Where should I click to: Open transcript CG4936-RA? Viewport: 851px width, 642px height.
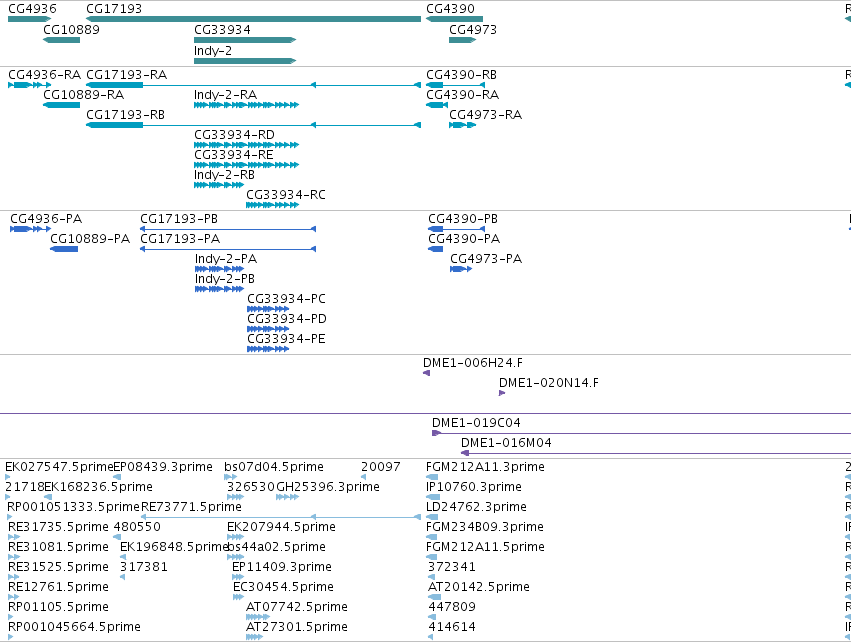coord(45,74)
